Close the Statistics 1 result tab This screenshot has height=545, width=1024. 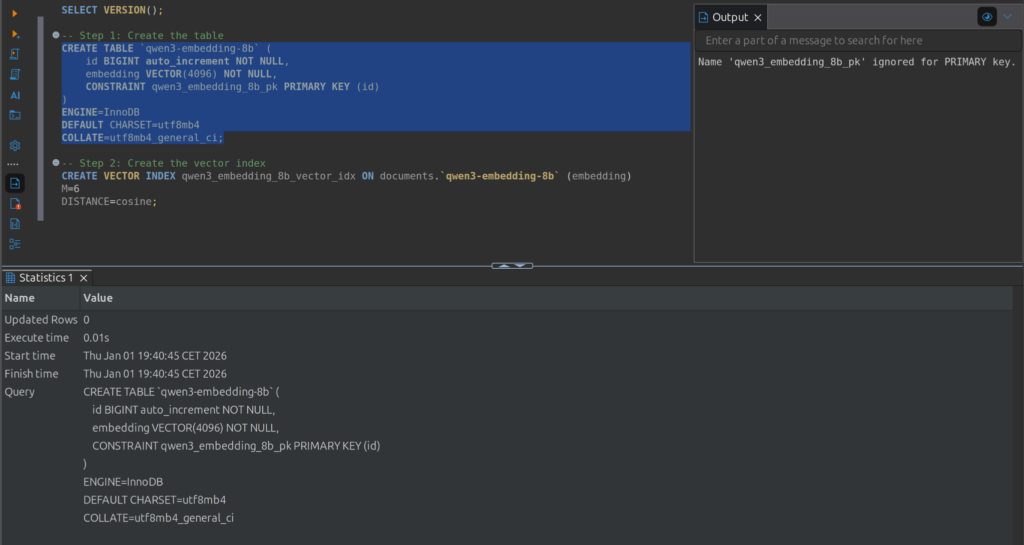(x=84, y=278)
